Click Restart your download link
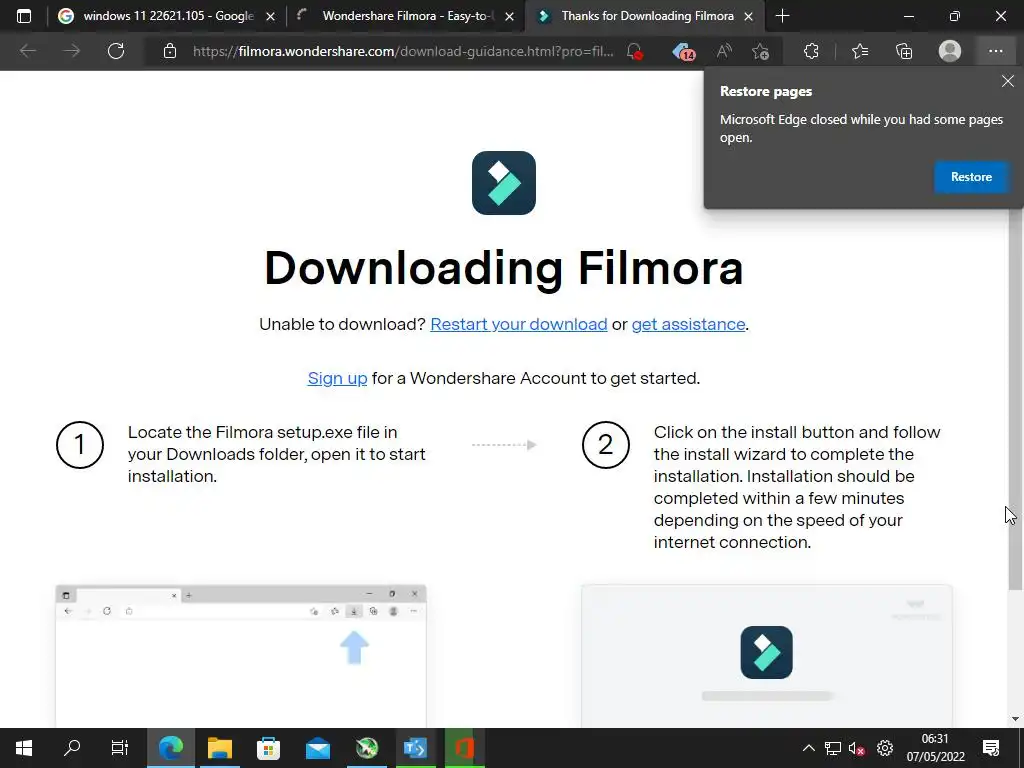This screenshot has height=768, width=1024. tap(519, 325)
